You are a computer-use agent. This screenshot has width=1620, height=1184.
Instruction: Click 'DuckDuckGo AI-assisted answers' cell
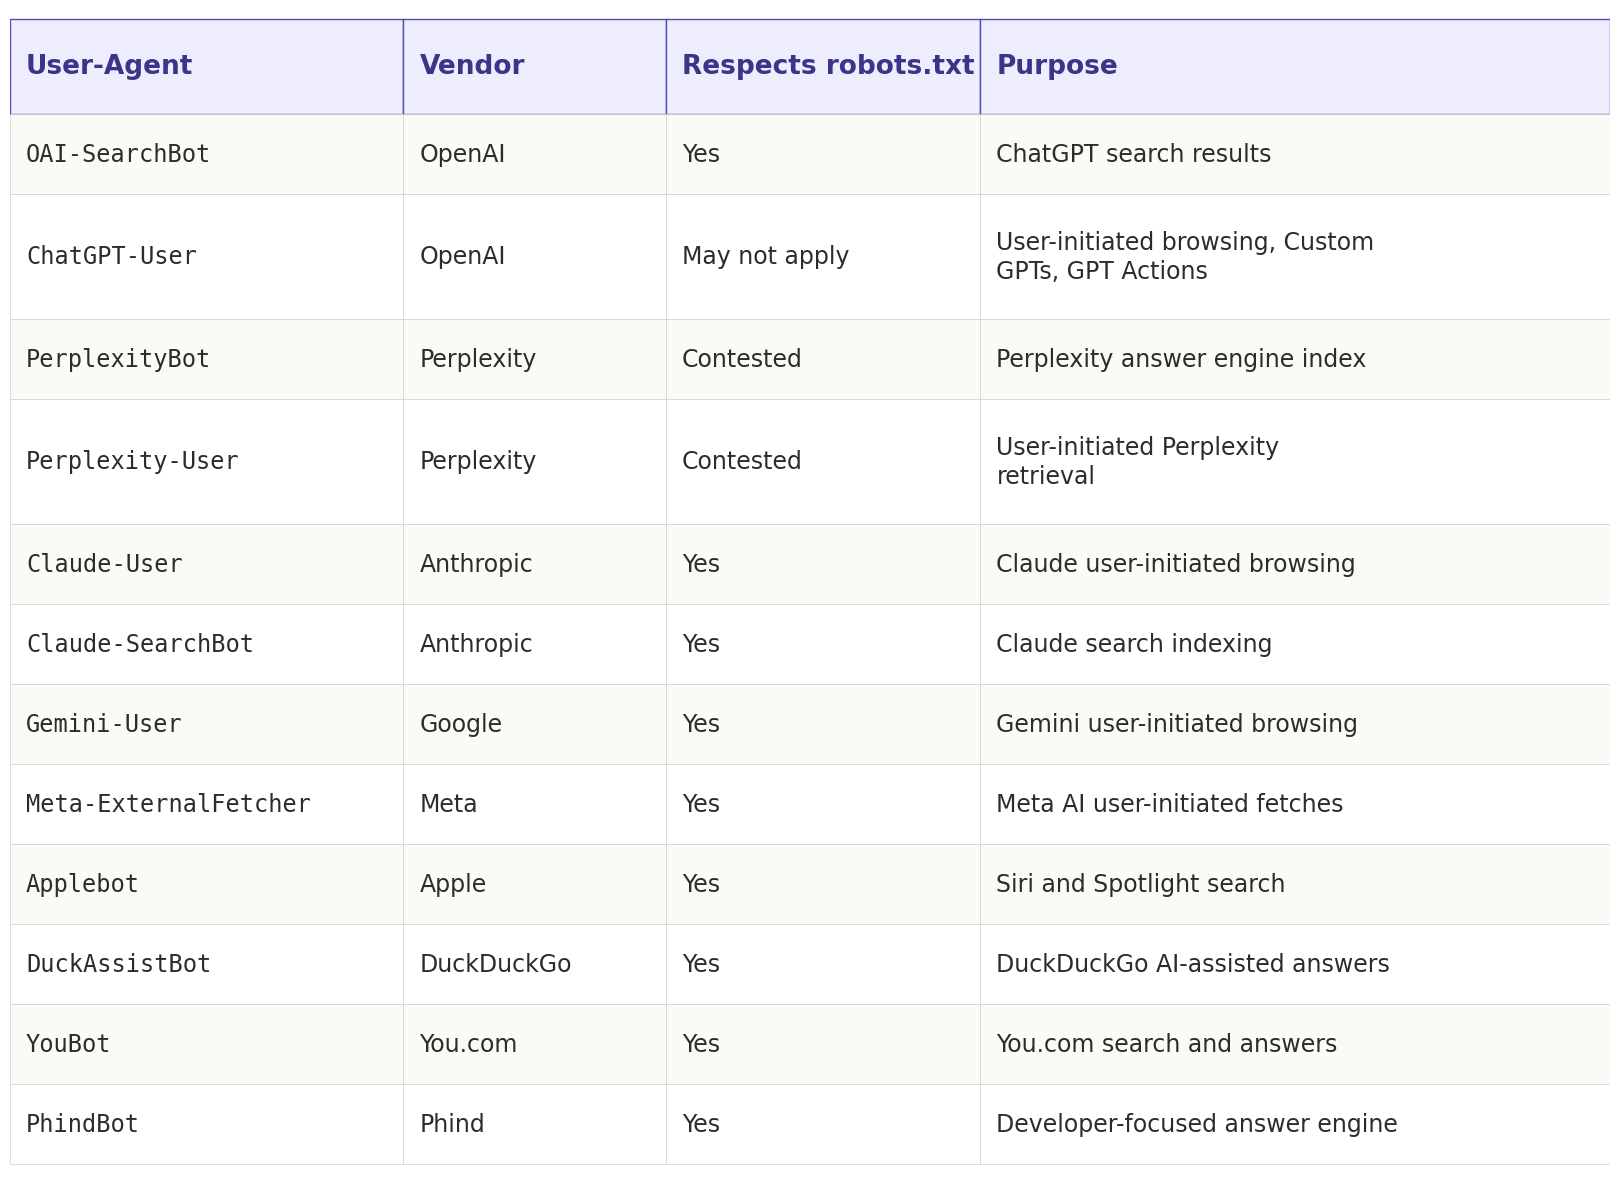pos(1295,964)
